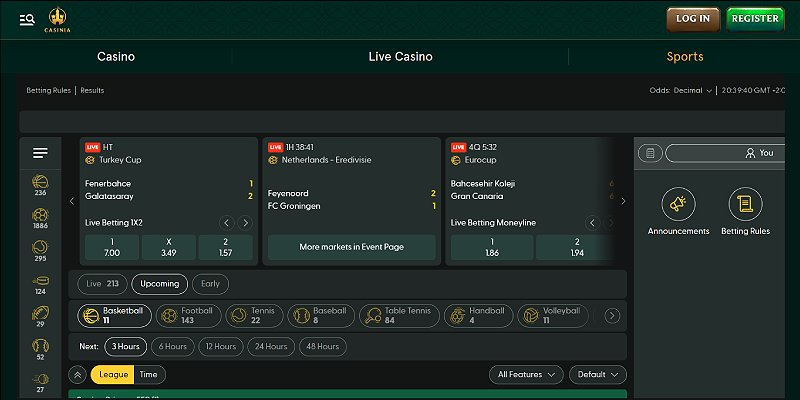Click the Casinia crown logo
Viewport: 800px width, 400px height.
tap(57, 20)
